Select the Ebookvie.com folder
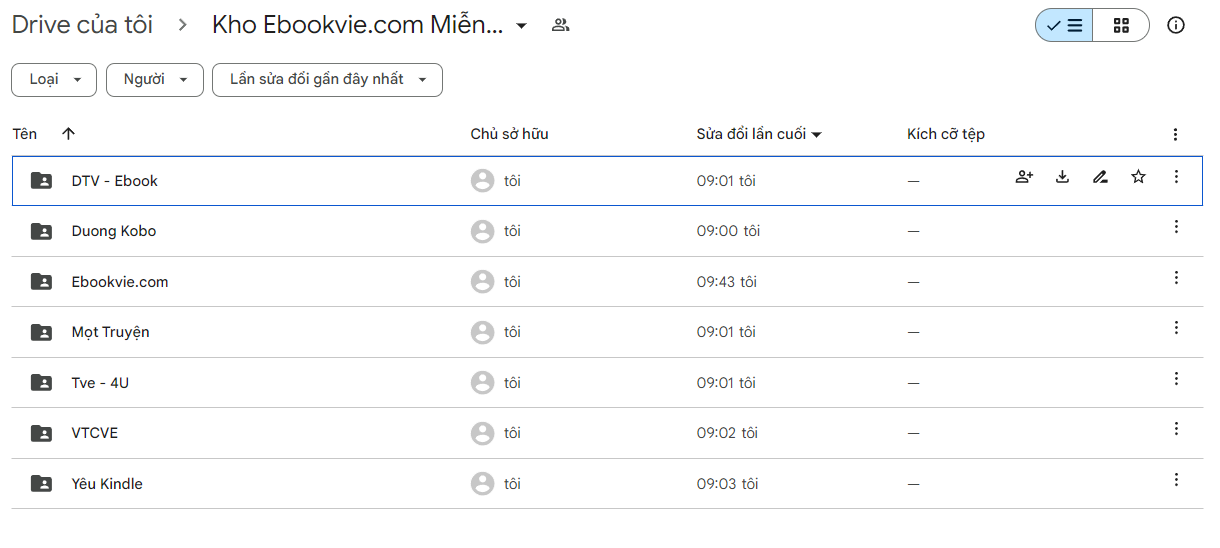This screenshot has width=1220, height=548. (x=120, y=282)
